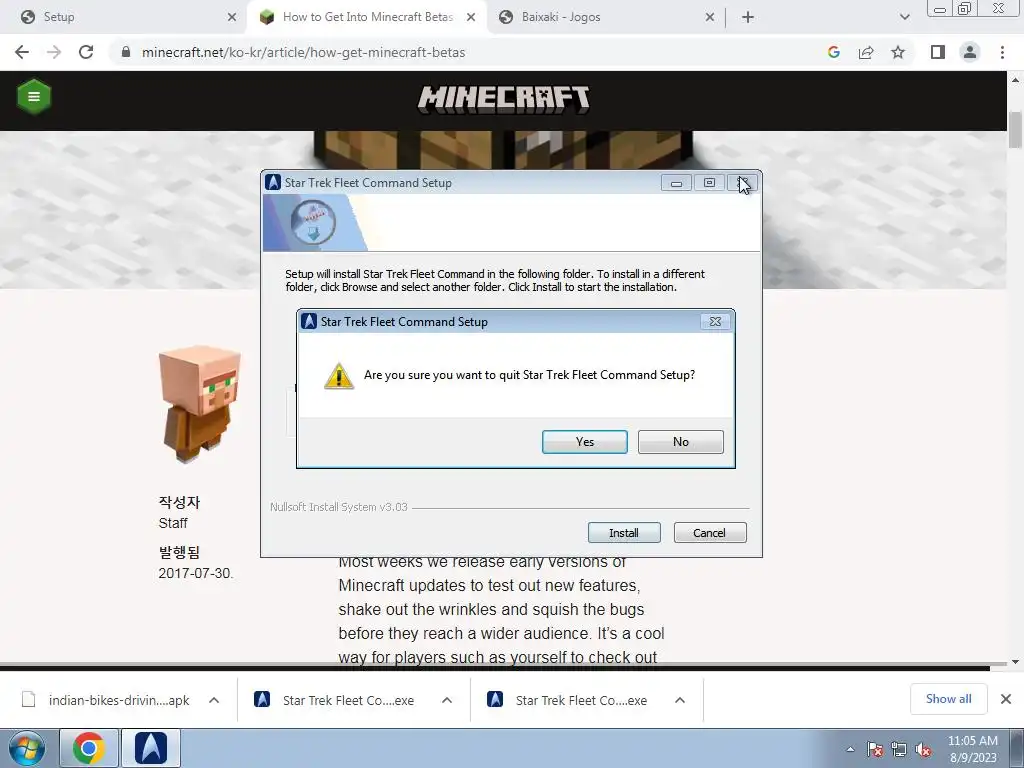Open Chrome from the taskbar
Screen dimensions: 1024x768
(89, 748)
